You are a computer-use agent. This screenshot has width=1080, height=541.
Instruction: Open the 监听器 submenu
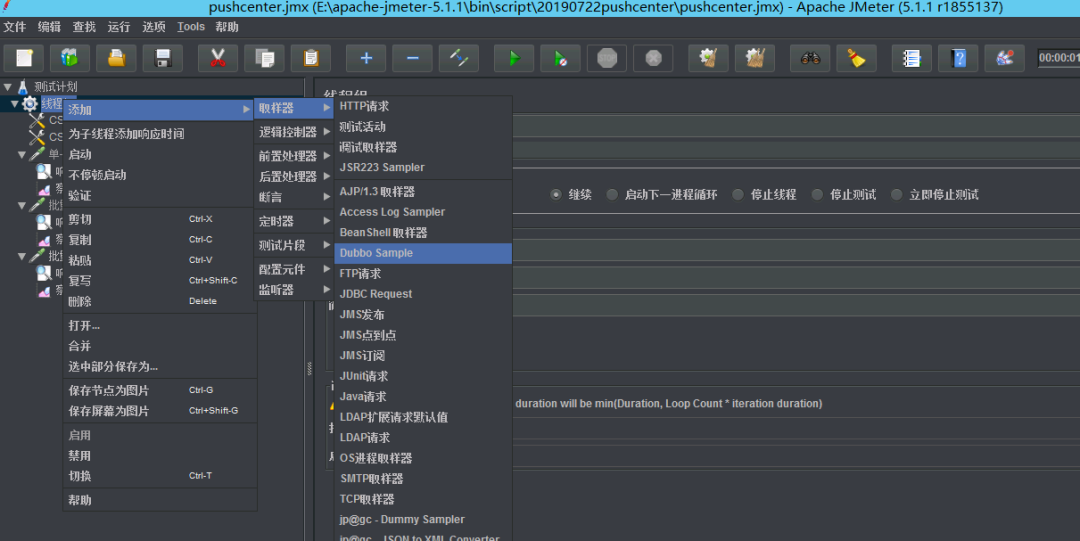294,290
